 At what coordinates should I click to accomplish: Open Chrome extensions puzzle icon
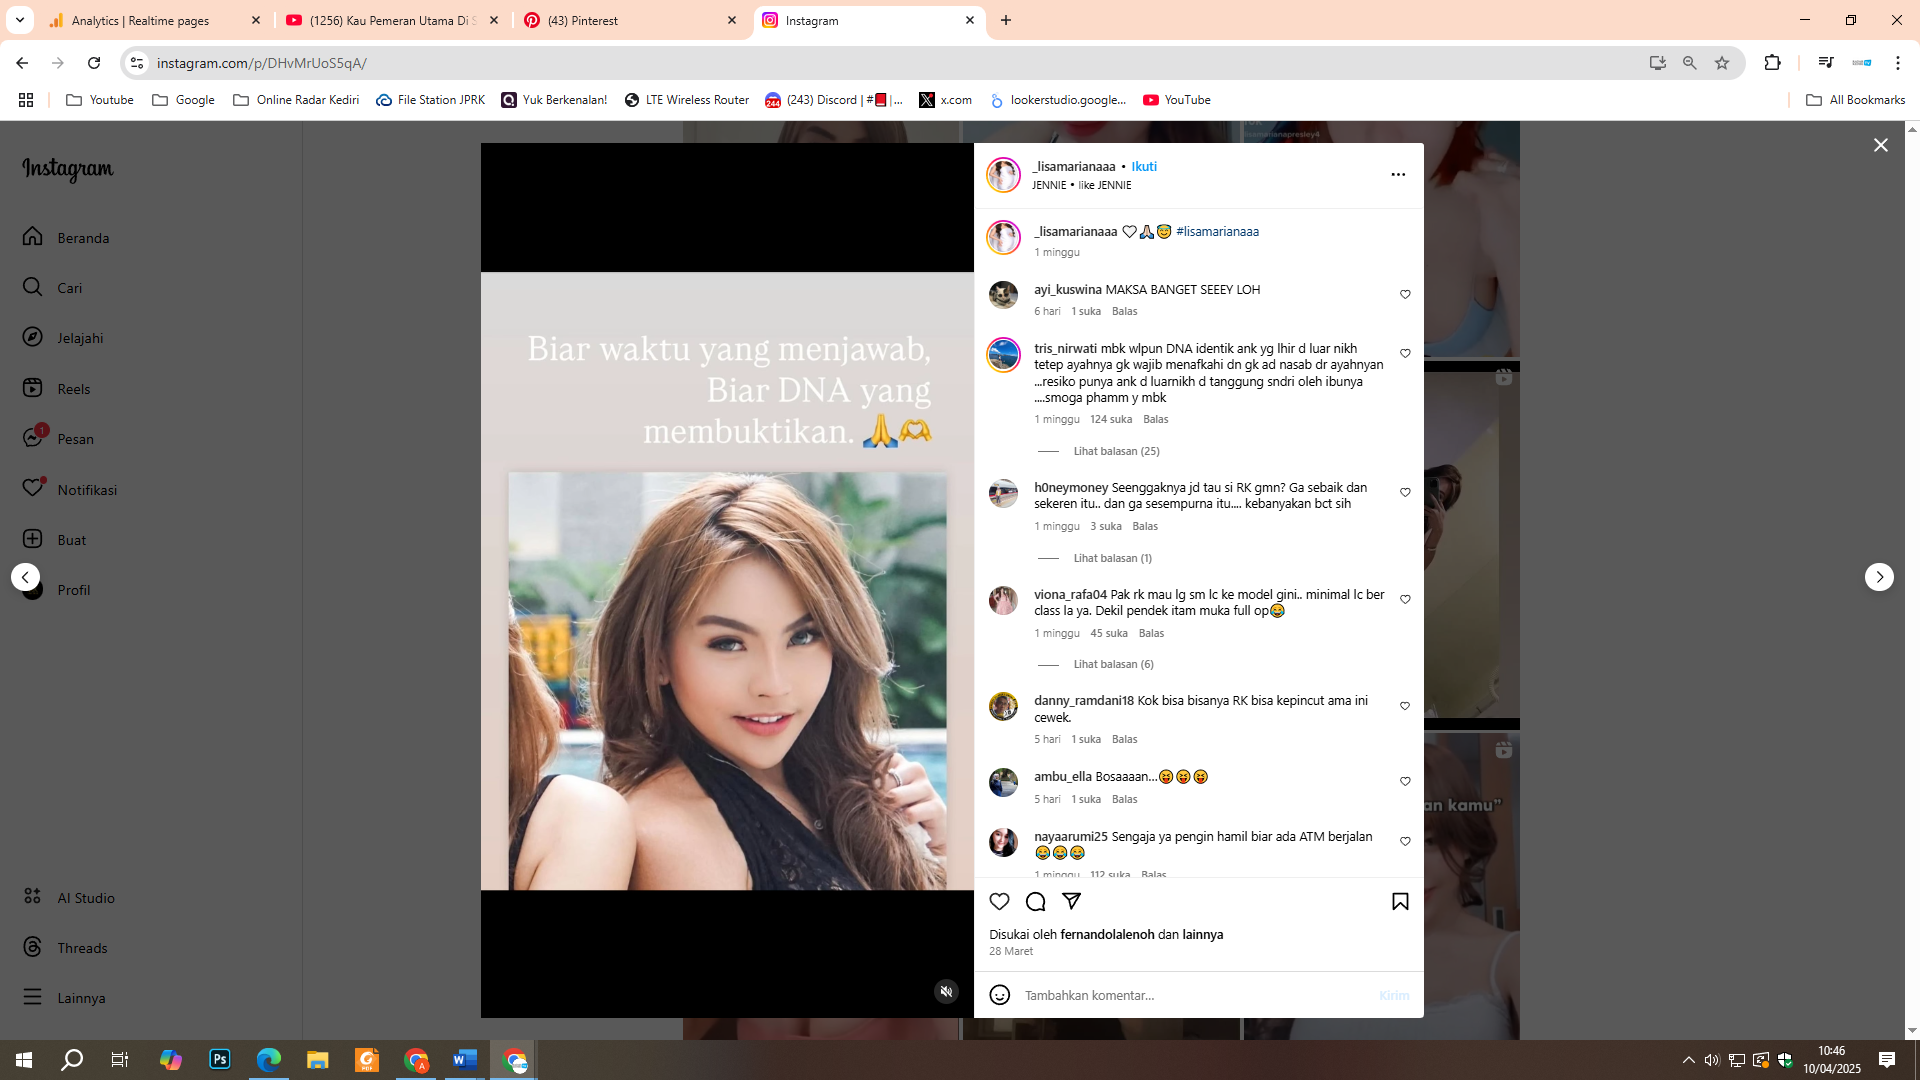[x=1772, y=63]
